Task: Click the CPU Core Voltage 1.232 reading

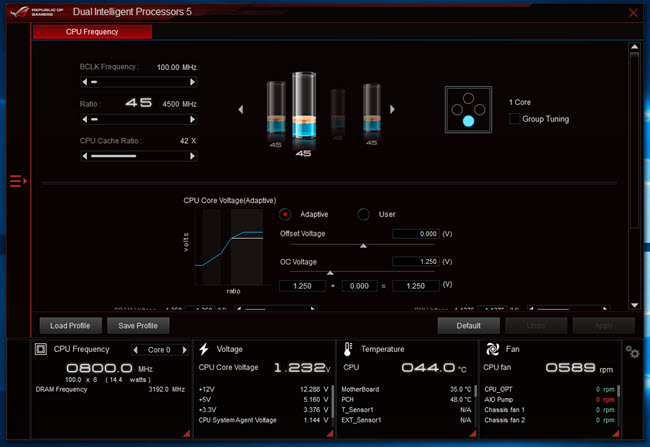Action: click(x=302, y=368)
